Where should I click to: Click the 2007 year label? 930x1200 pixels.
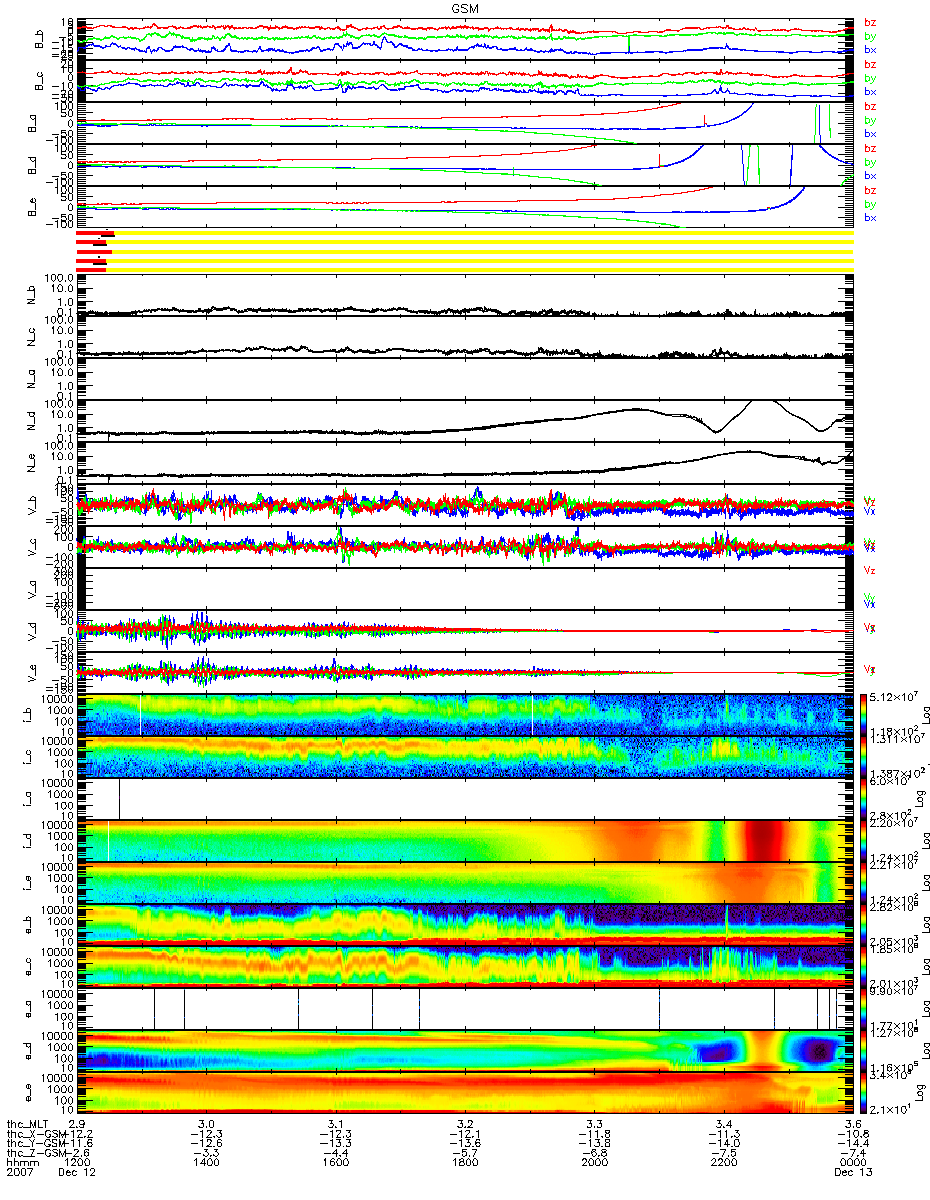point(20,1174)
